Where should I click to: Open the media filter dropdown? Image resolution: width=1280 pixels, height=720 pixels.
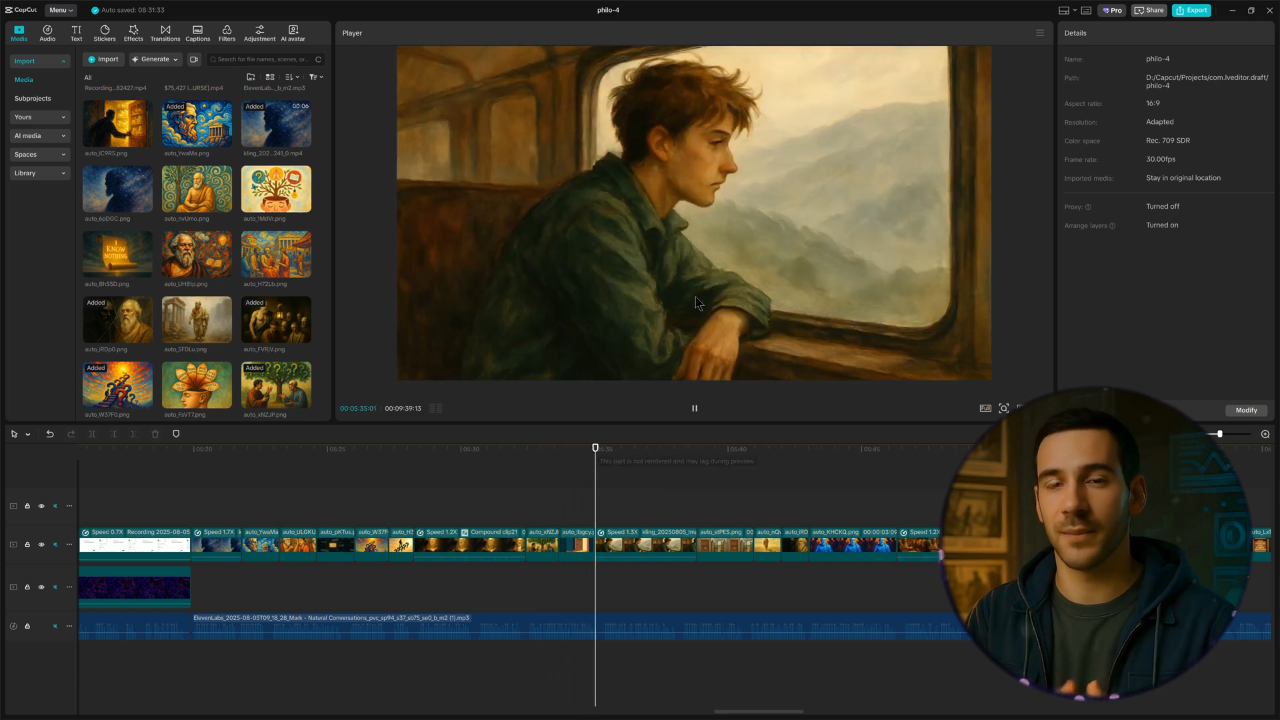315,77
